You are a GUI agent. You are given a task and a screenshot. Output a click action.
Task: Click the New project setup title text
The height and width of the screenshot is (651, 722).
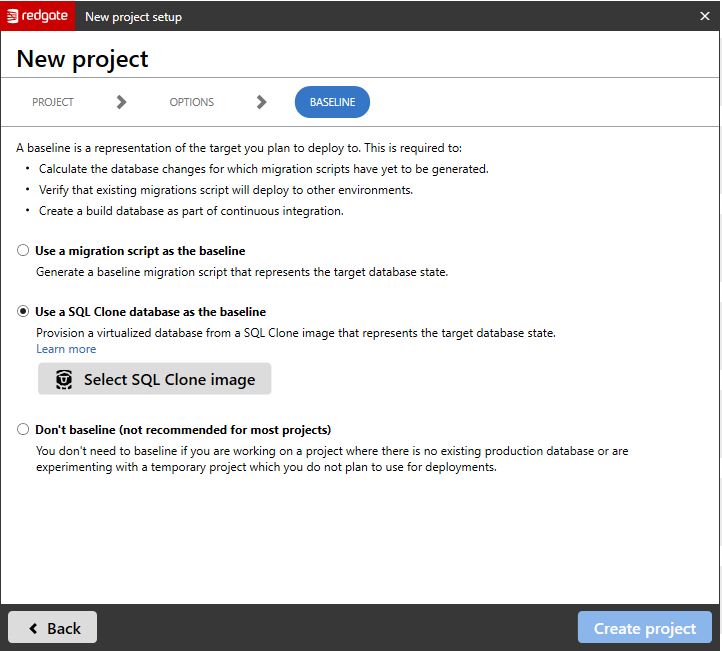(133, 17)
